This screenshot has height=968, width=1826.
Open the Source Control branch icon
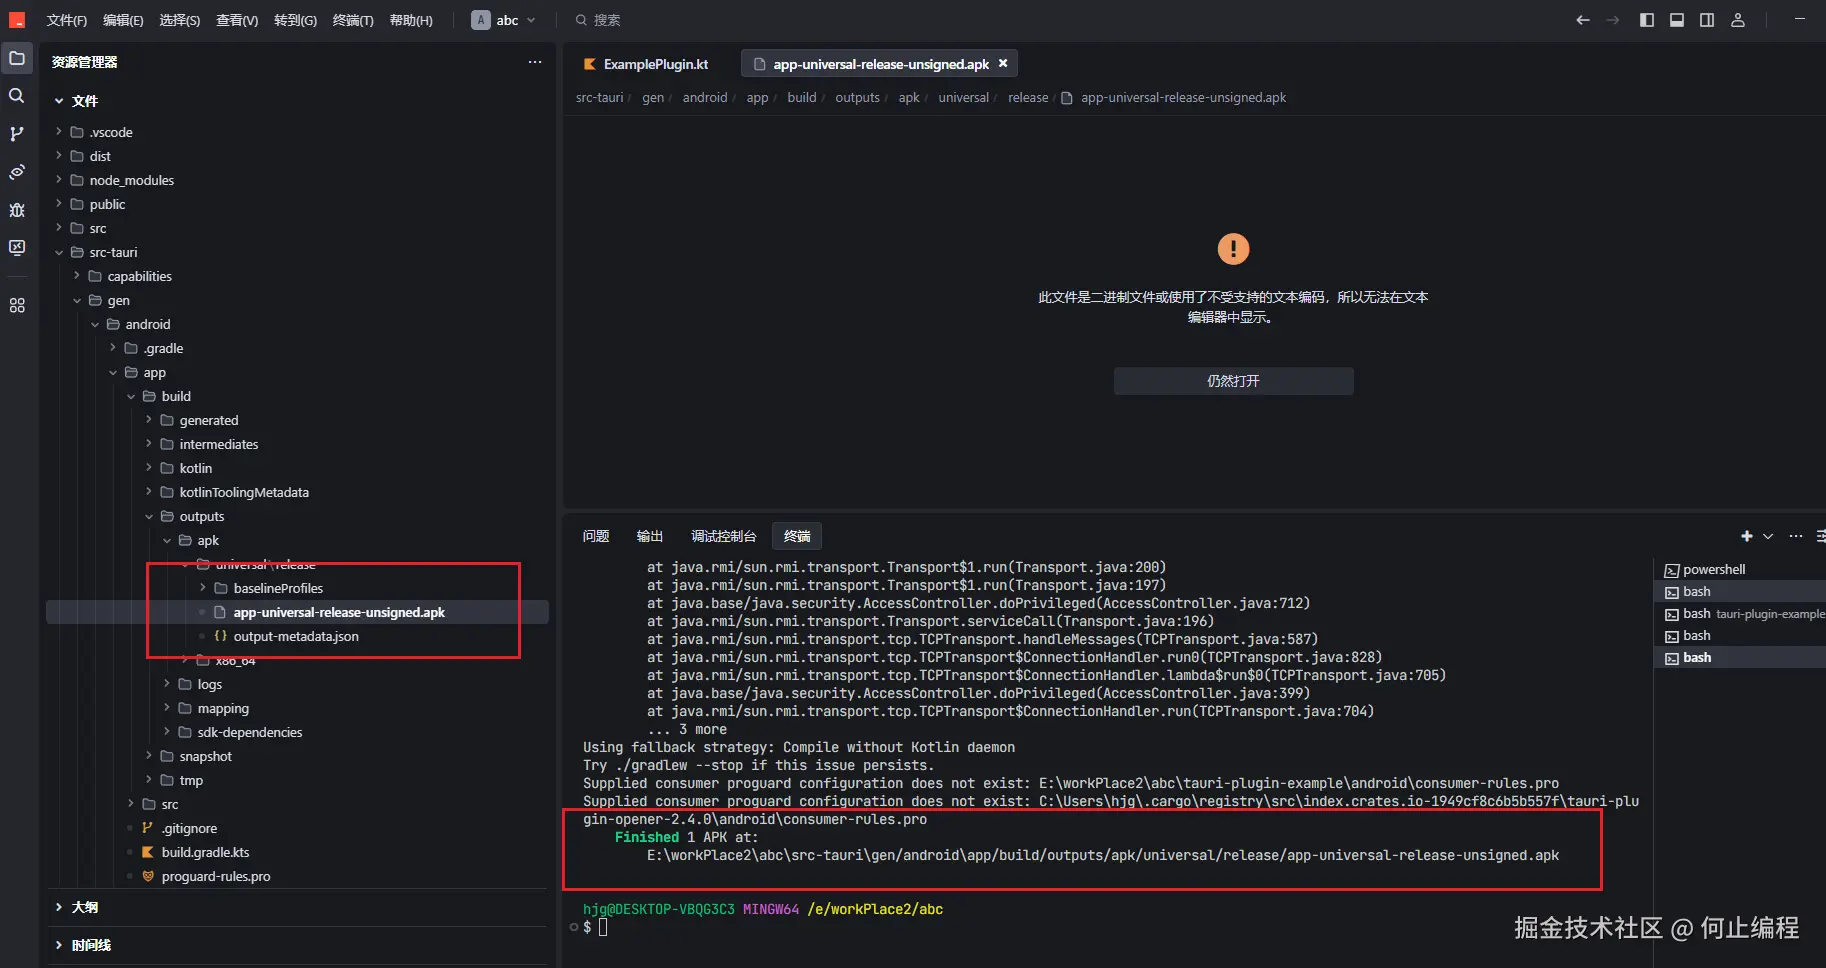17,134
